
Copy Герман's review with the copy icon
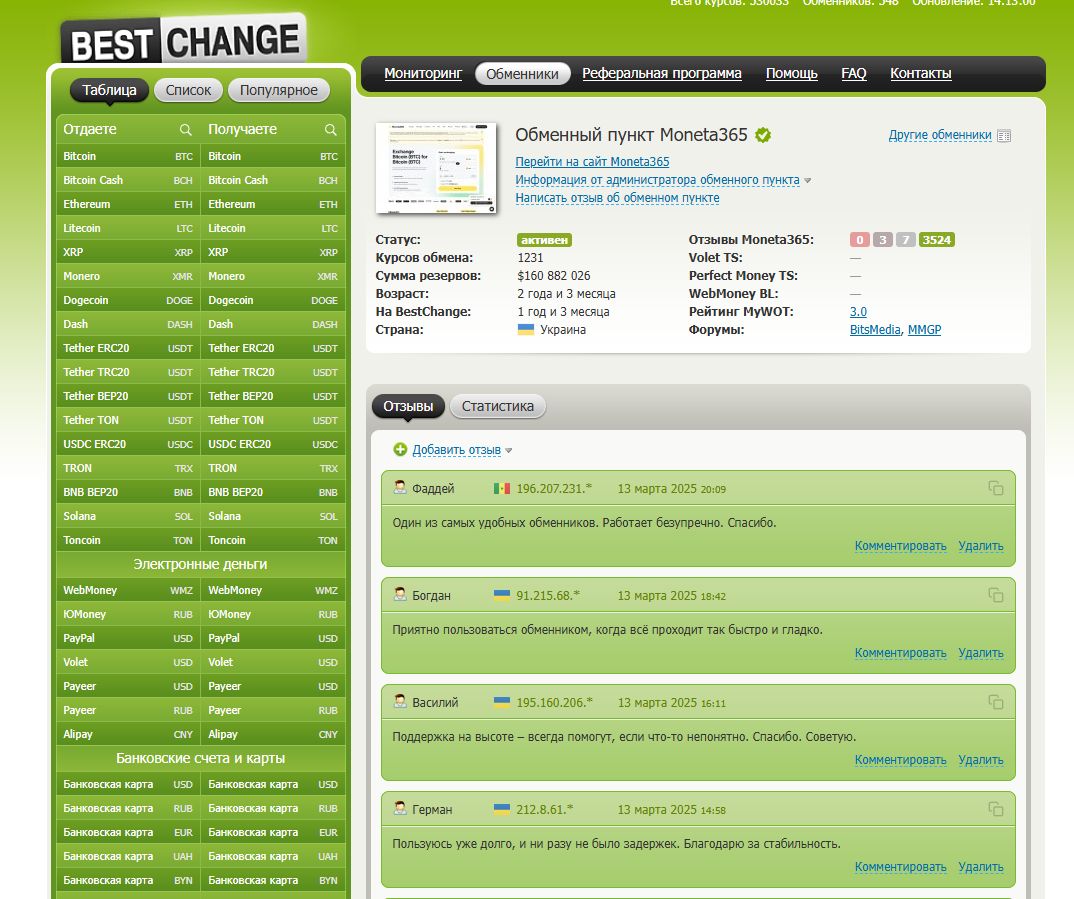(995, 809)
